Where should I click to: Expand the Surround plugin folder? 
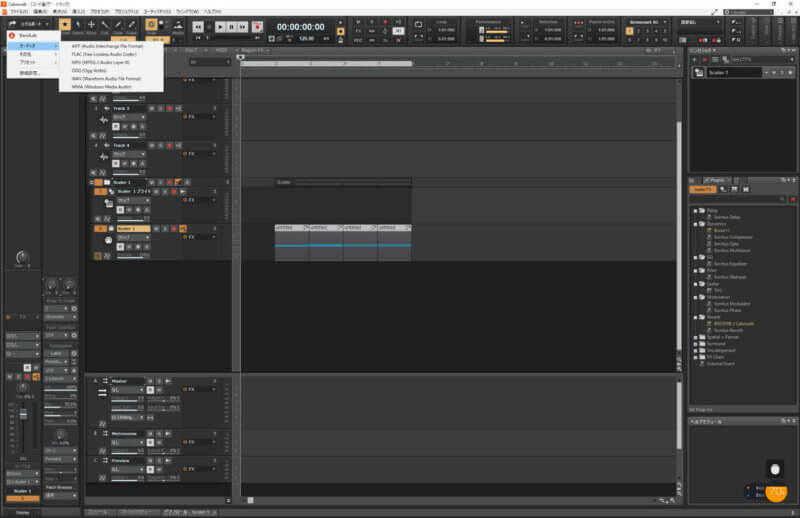[x=695, y=343]
